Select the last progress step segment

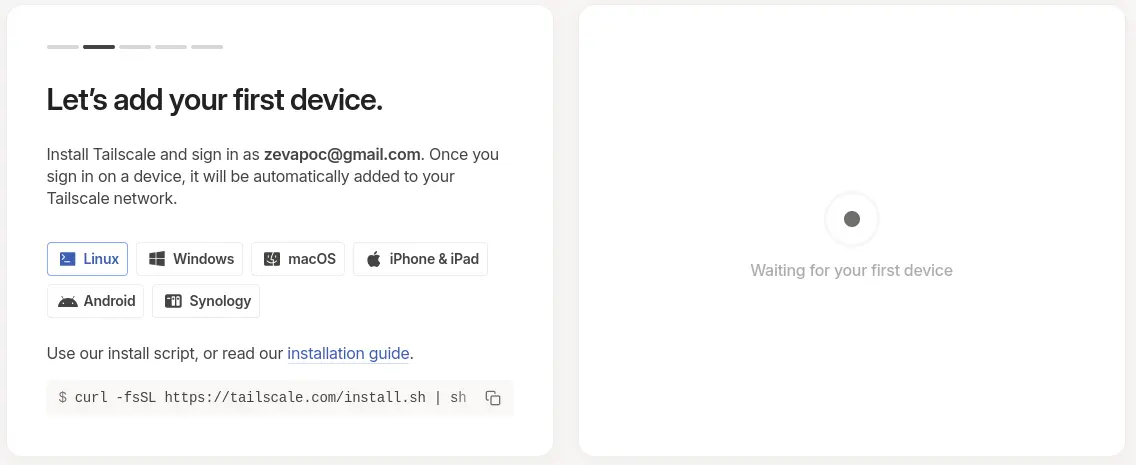click(207, 47)
